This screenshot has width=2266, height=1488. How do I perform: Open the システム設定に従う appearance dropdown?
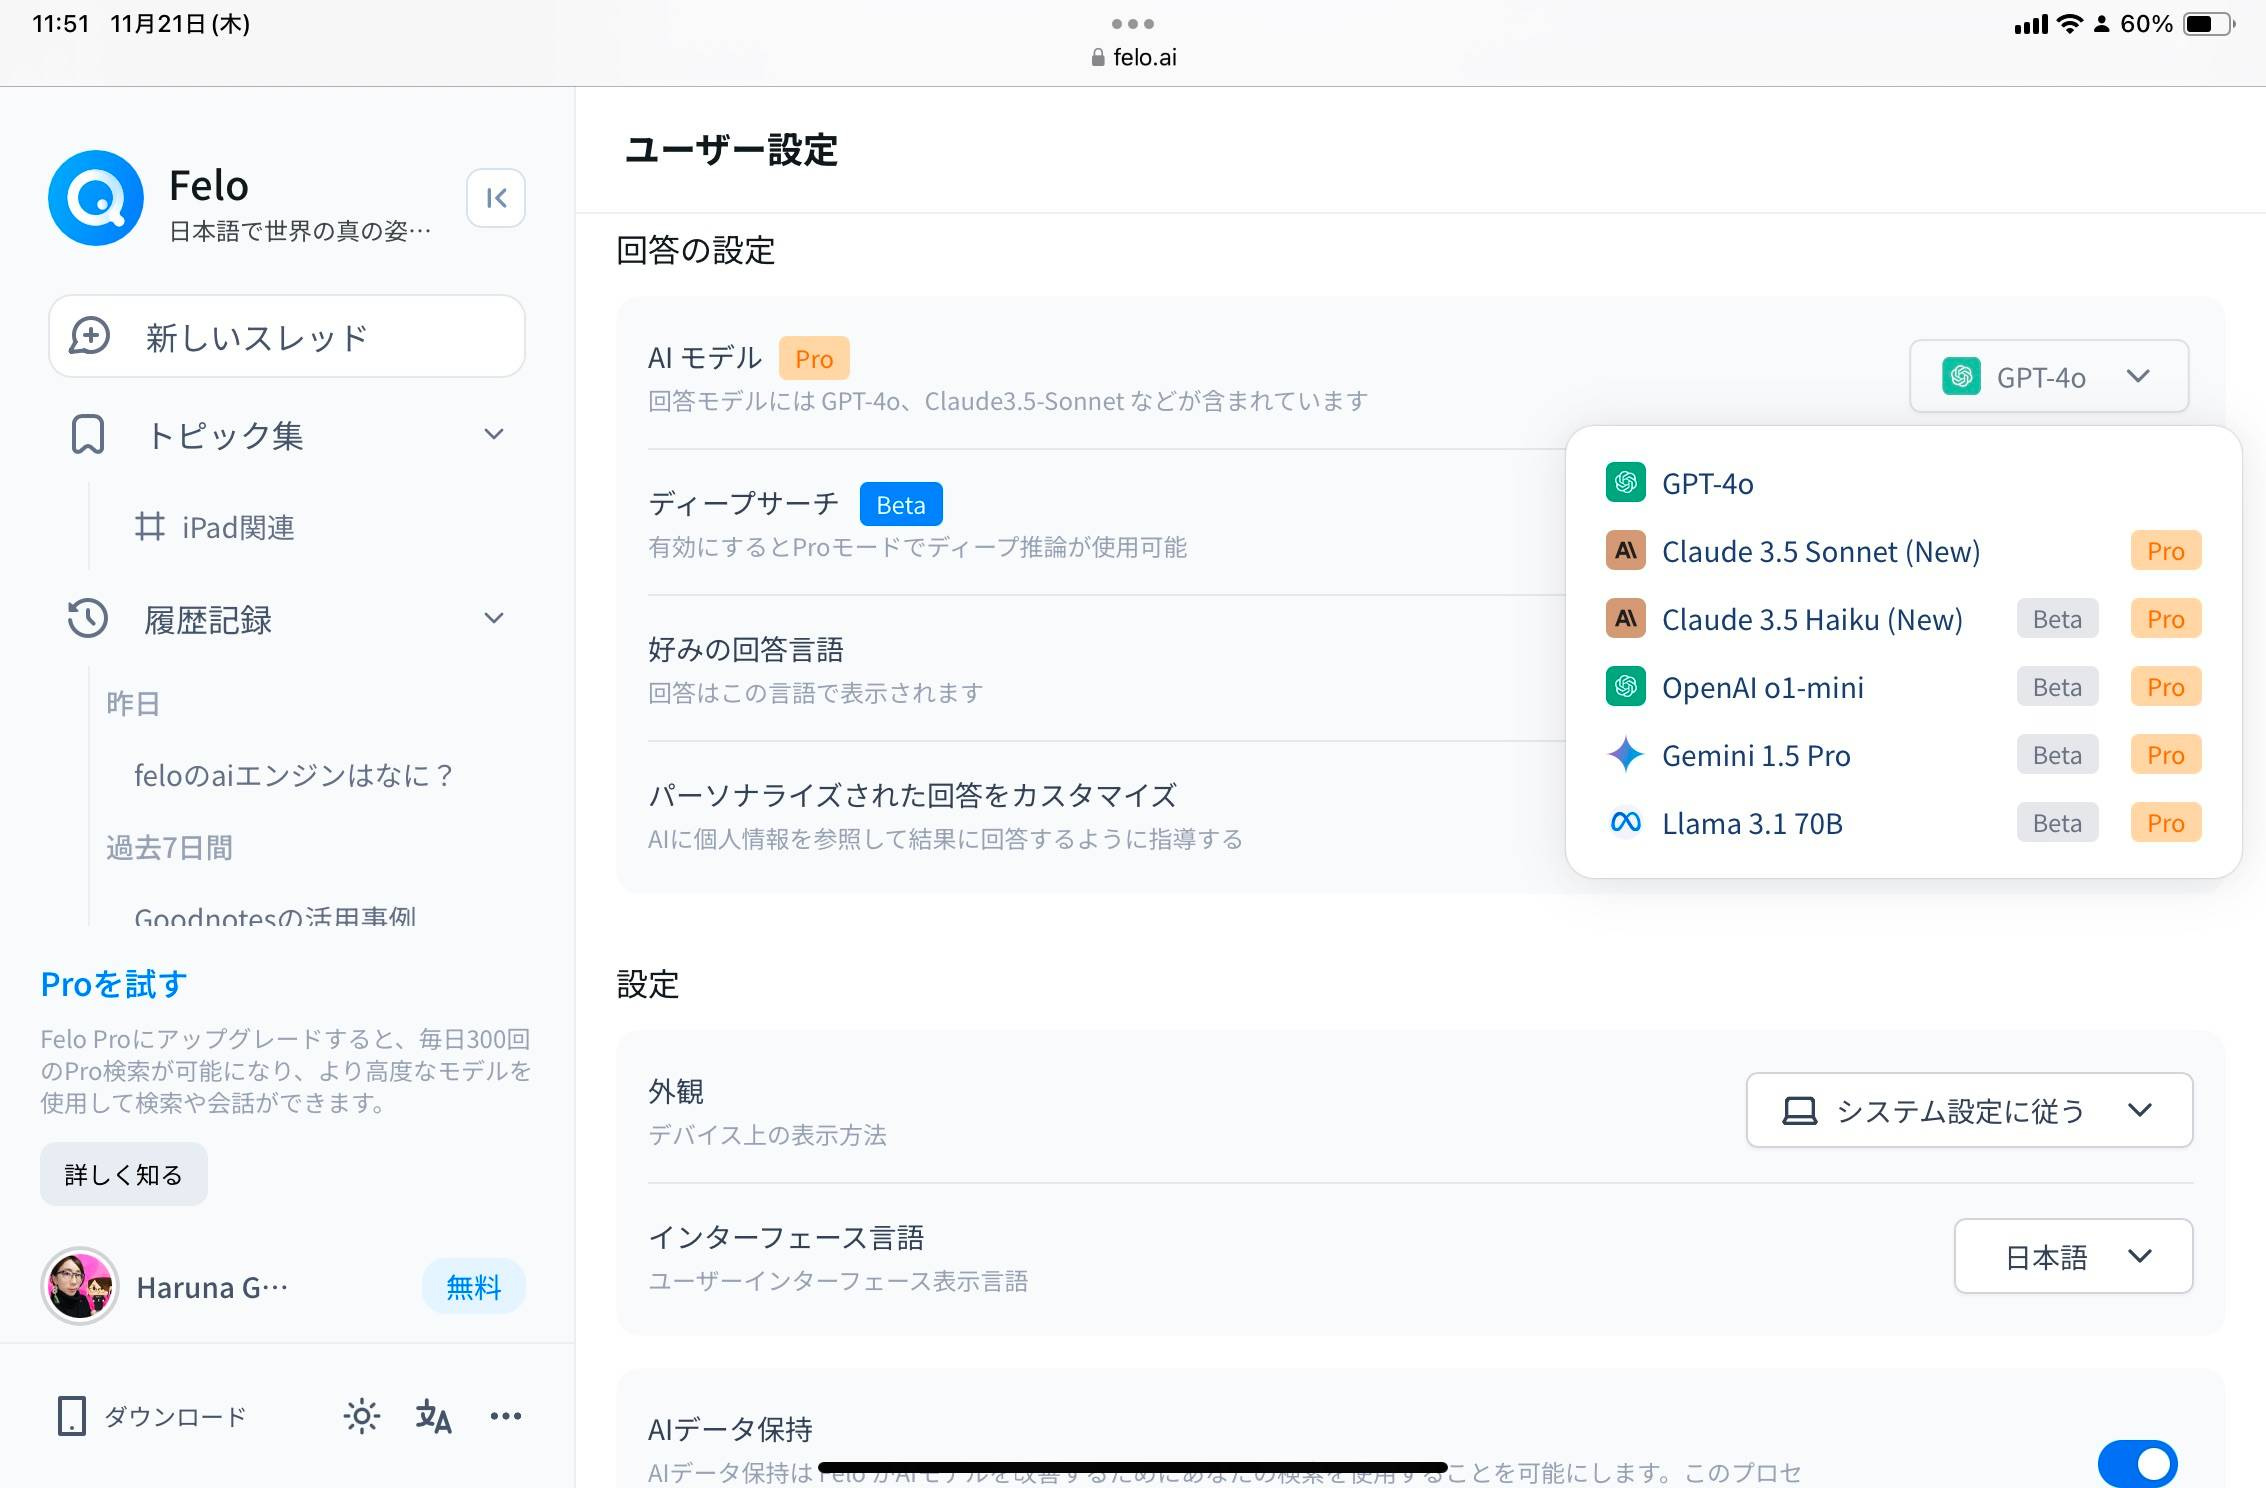point(1968,1110)
